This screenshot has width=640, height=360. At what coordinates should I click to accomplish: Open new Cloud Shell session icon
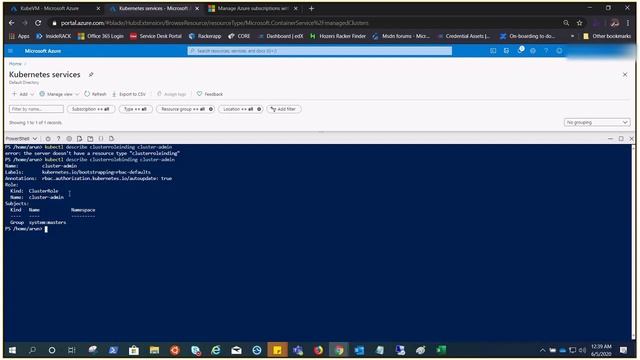(x=90, y=139)
